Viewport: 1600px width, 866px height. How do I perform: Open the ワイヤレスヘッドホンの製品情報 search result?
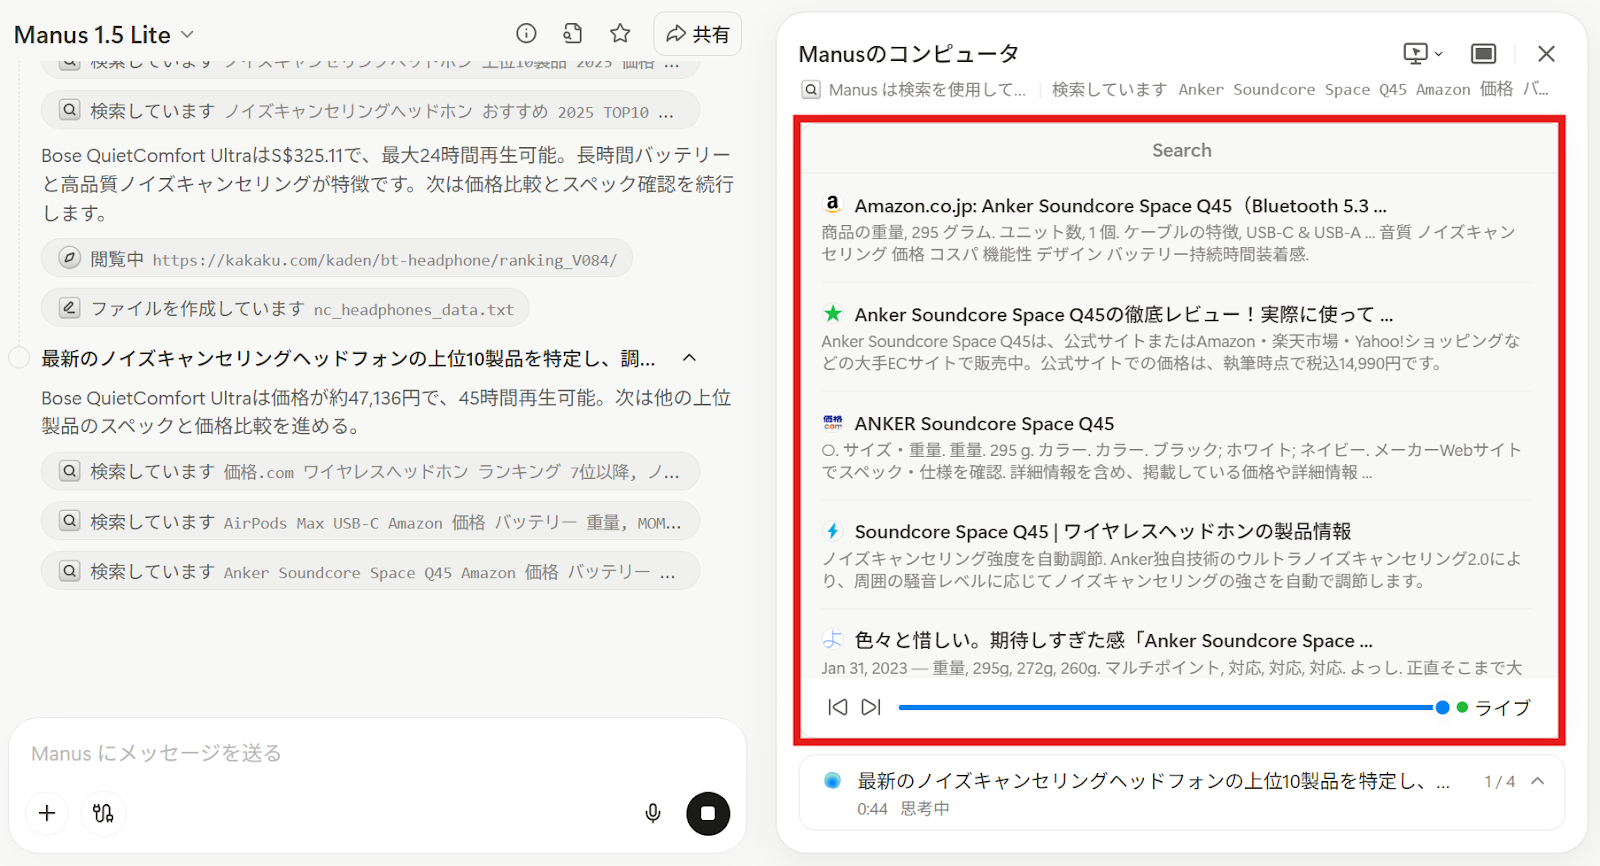point(1103,531)
